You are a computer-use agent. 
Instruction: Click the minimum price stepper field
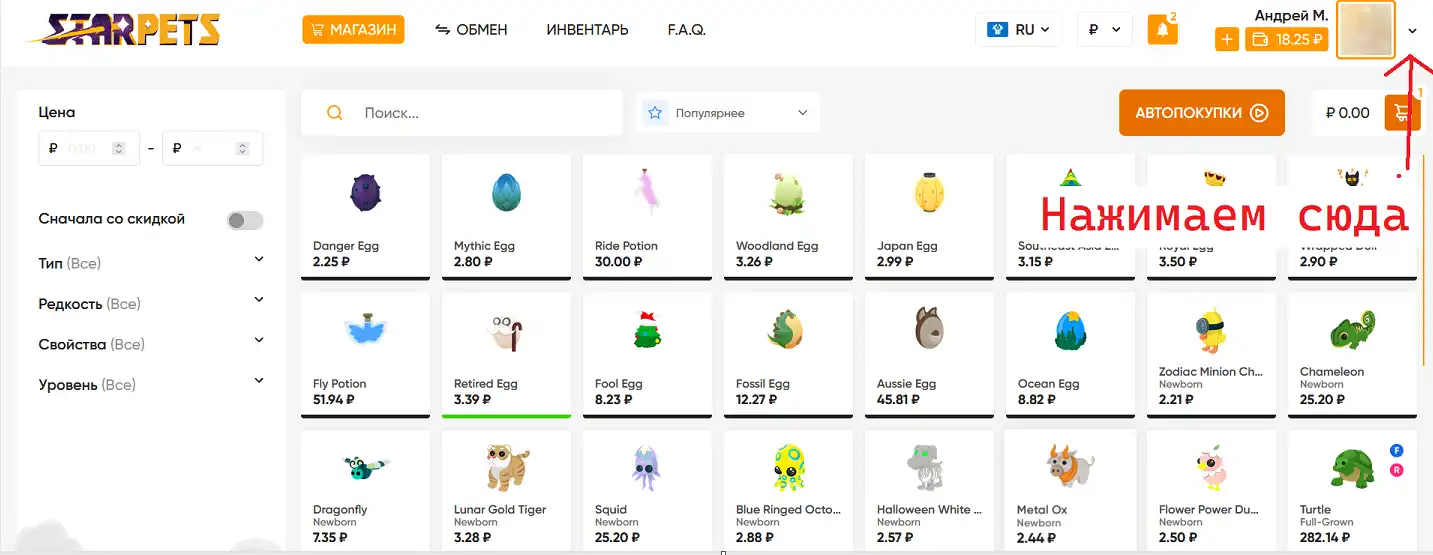[x=89, y=148]
